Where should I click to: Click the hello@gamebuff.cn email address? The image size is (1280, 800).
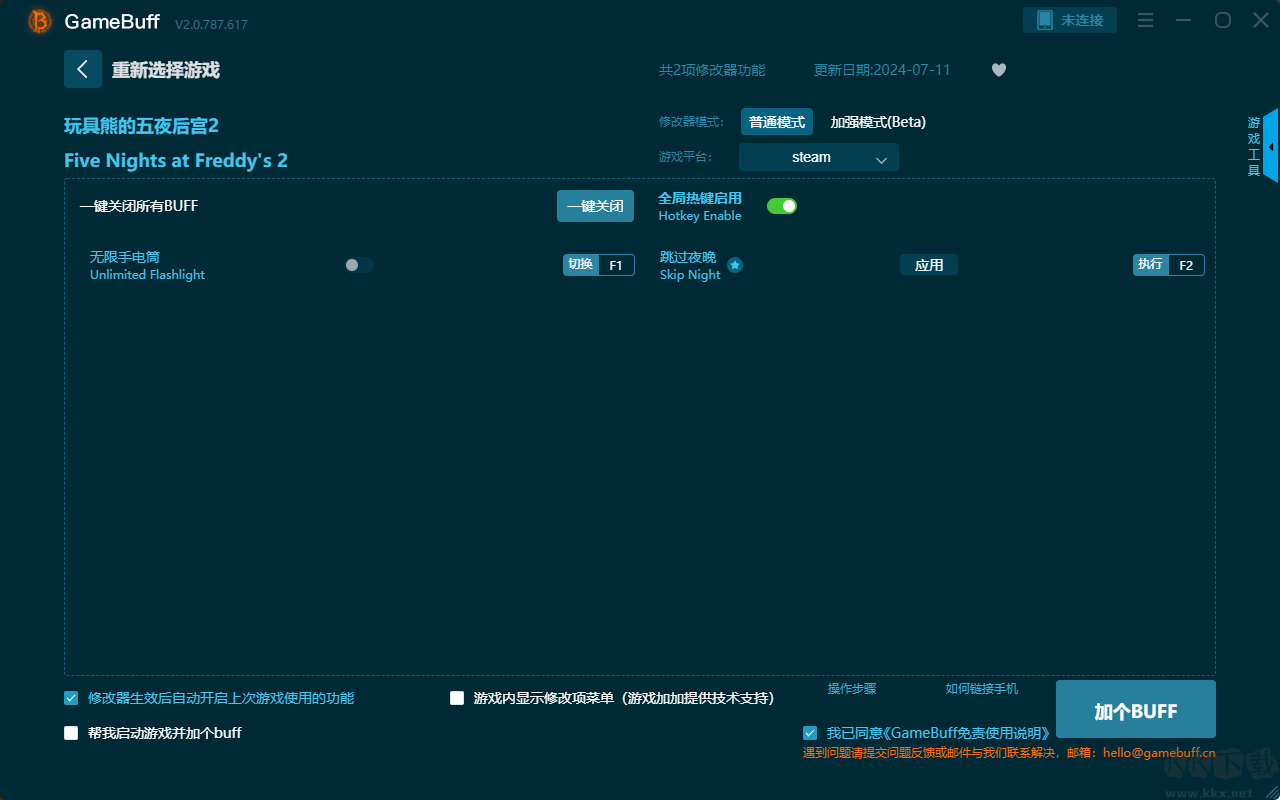tap(1159, 753)
